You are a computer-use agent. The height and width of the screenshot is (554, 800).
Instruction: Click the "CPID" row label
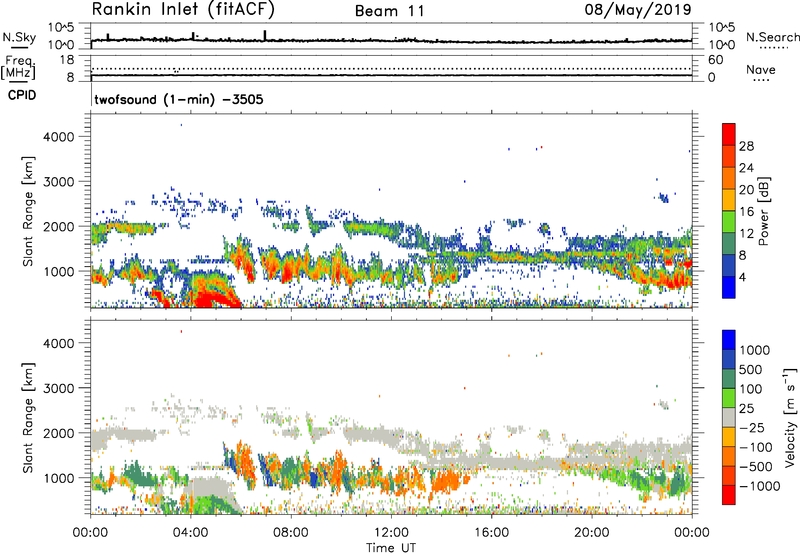coord(22,95)
